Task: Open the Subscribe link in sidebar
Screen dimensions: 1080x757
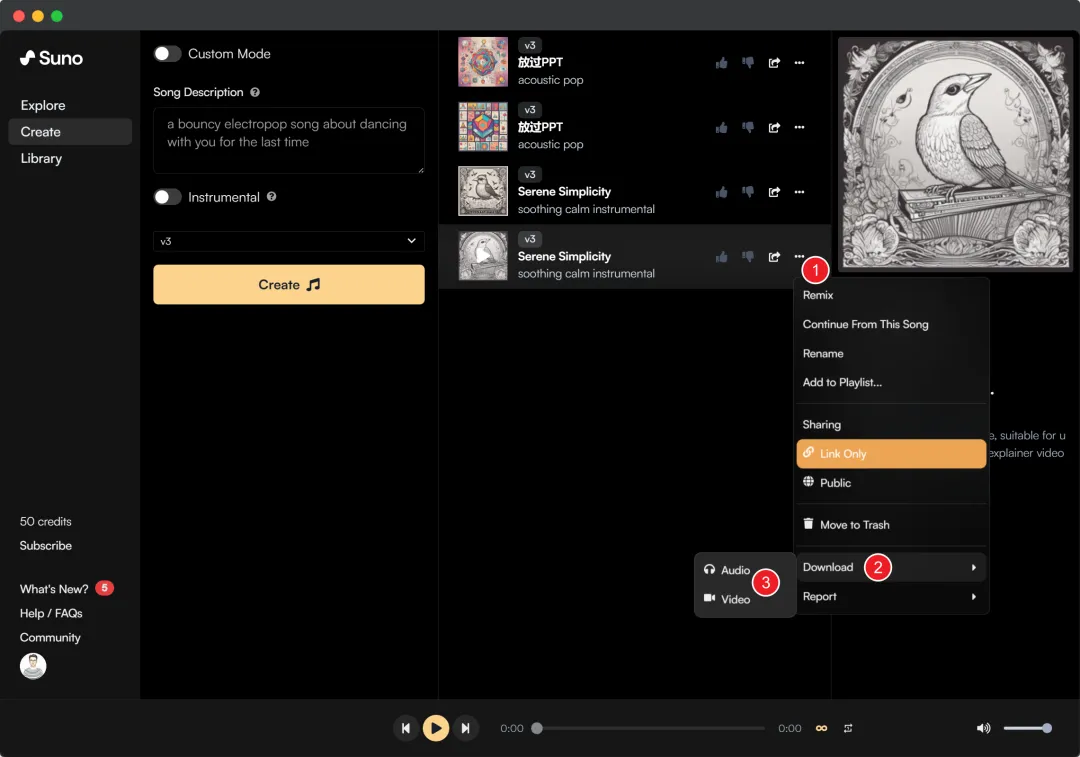Action: click(x=46, y=546)
